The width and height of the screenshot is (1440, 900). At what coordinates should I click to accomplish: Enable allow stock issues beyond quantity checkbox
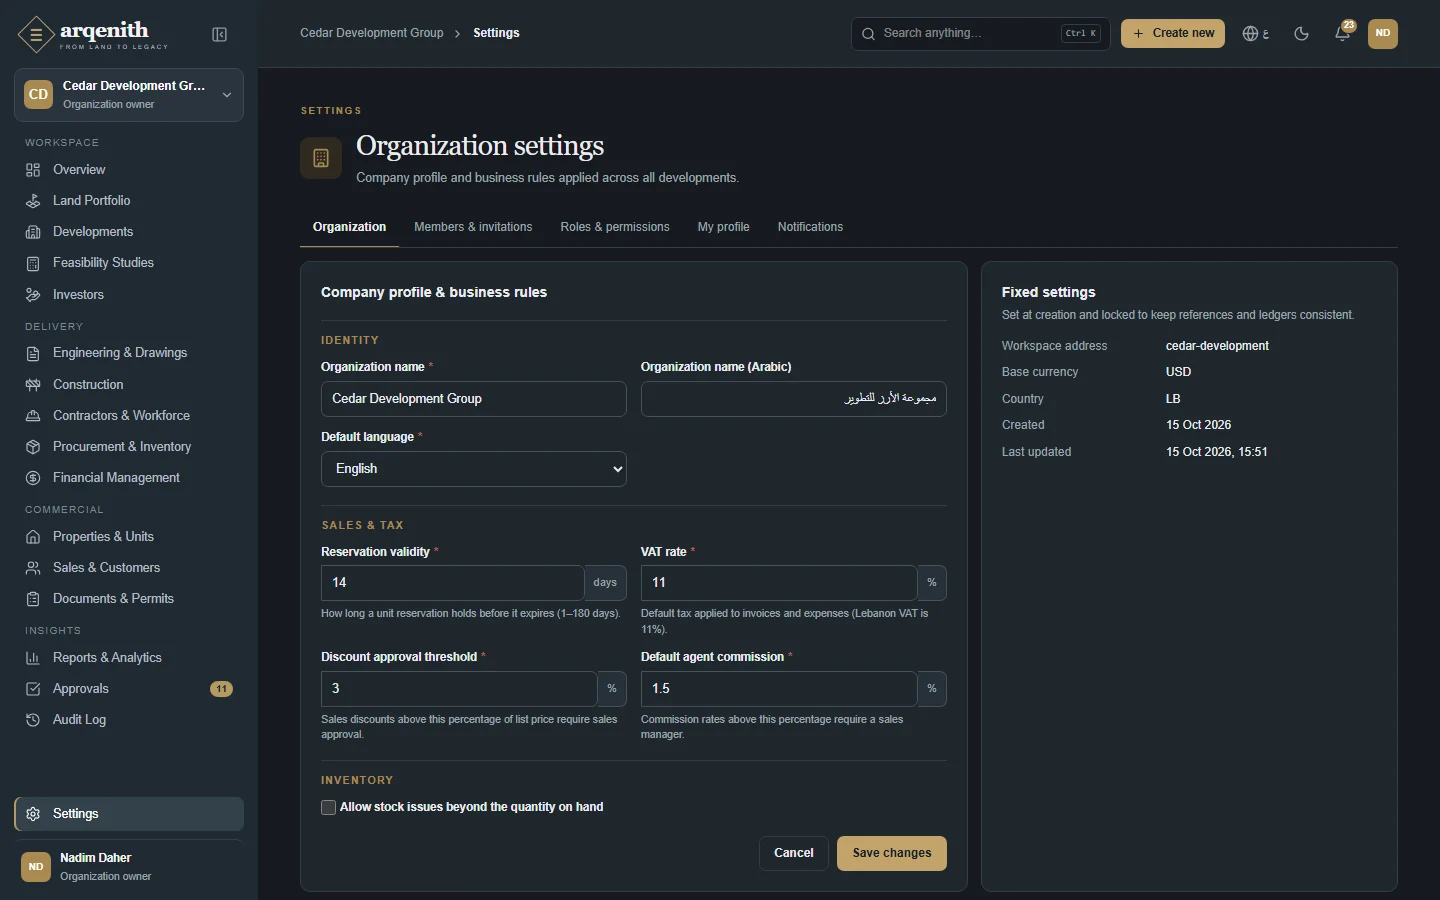(328, 807)
